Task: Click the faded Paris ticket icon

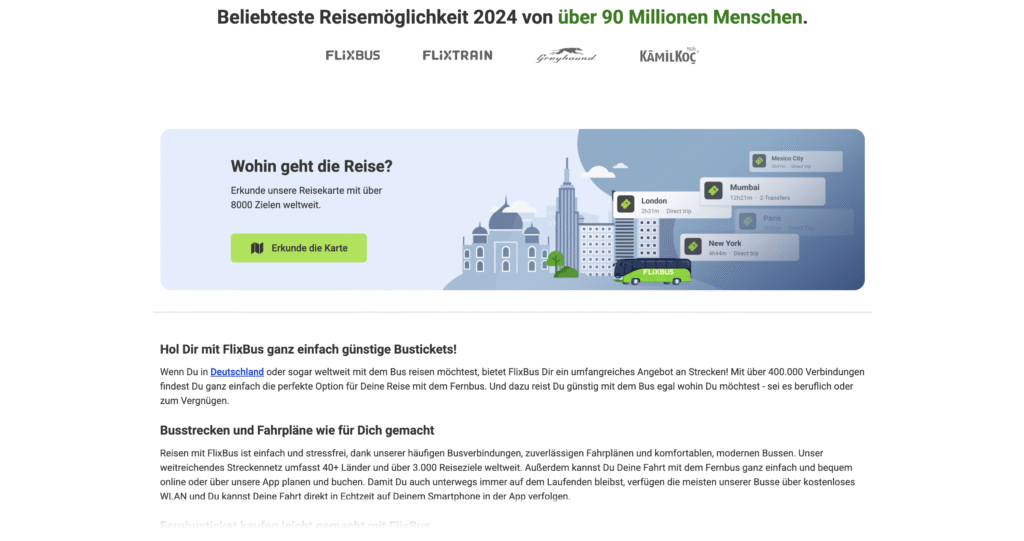Action: click(x=748, y=221)
